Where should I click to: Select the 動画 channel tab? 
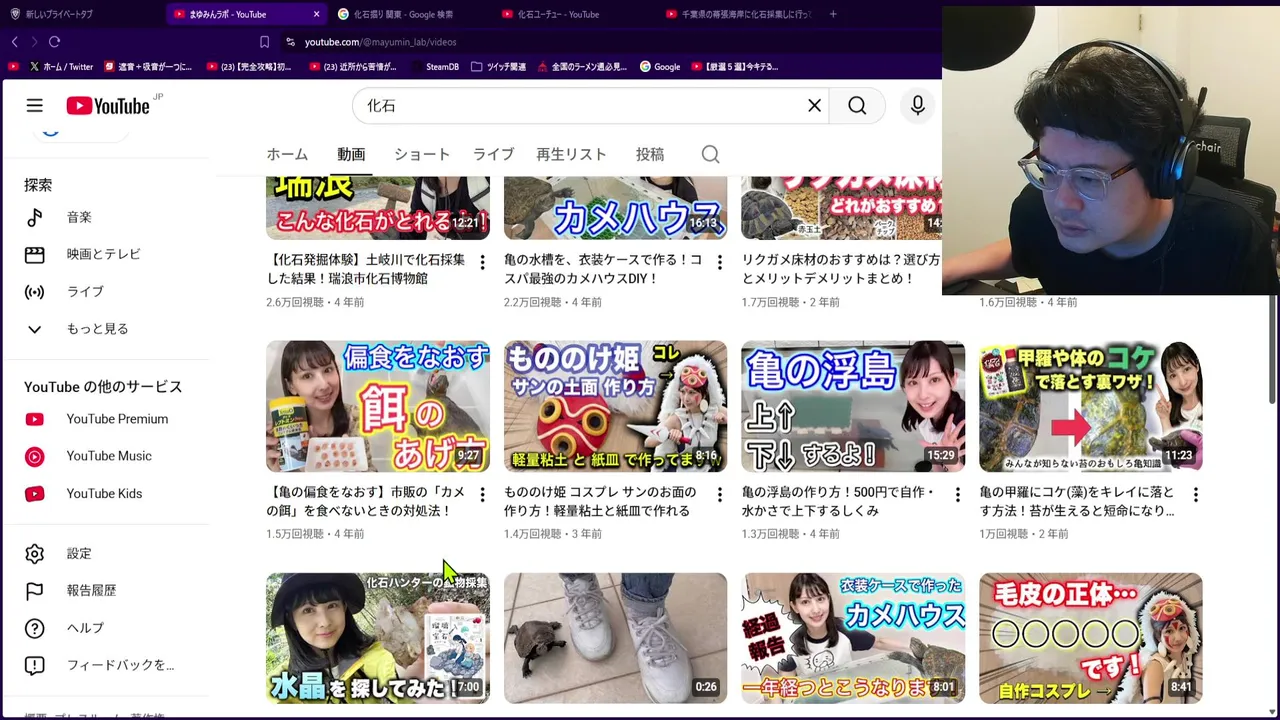[351, 155]
